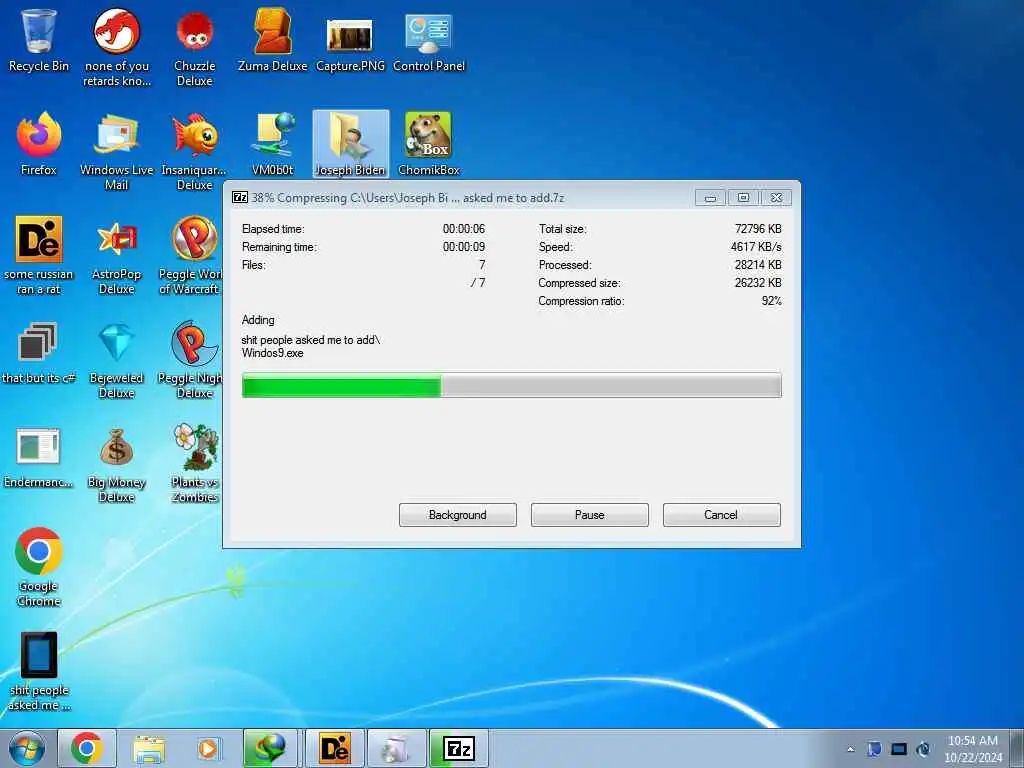Select the Insaniquarium Deluxe desktop icon
Screen dimensions: 1024x768
[x=195, y=152]
